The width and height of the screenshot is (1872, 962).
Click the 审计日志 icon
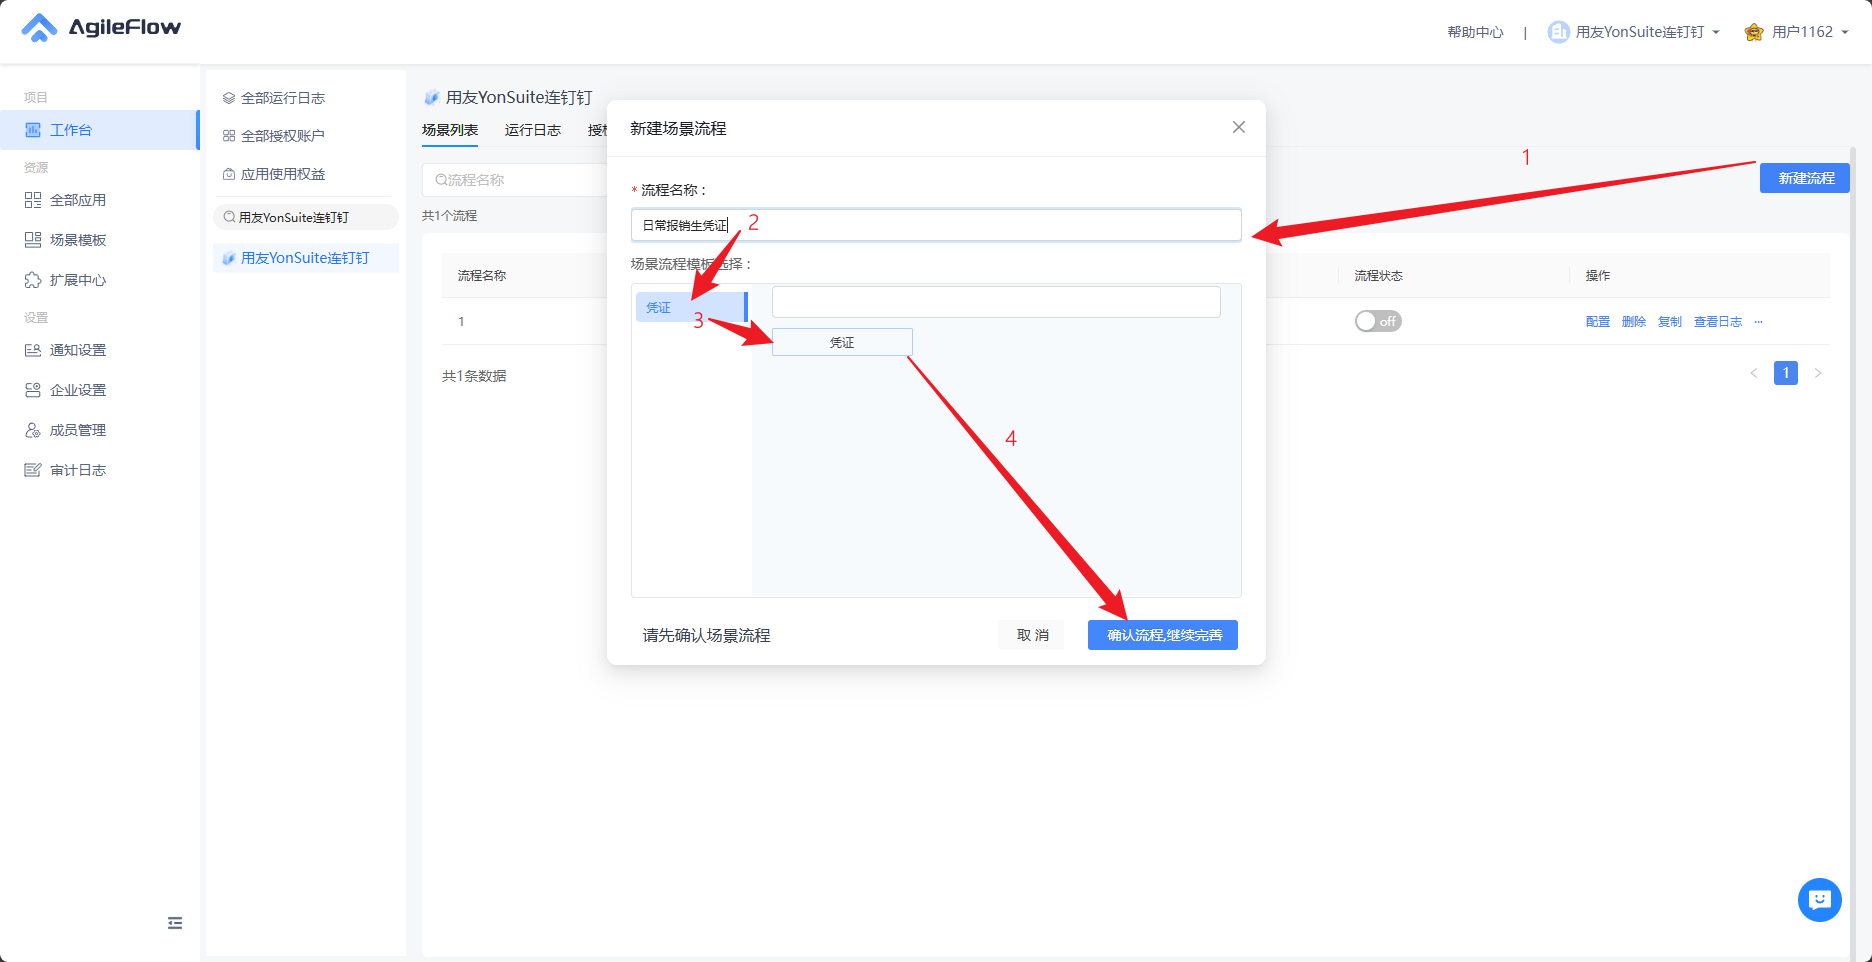33,470
